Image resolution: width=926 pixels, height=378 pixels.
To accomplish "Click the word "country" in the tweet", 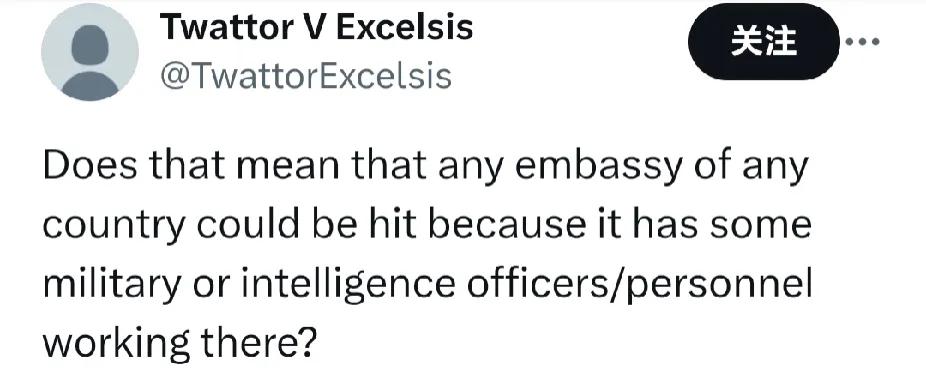I will pyautogui.click(x=114, y=227).
